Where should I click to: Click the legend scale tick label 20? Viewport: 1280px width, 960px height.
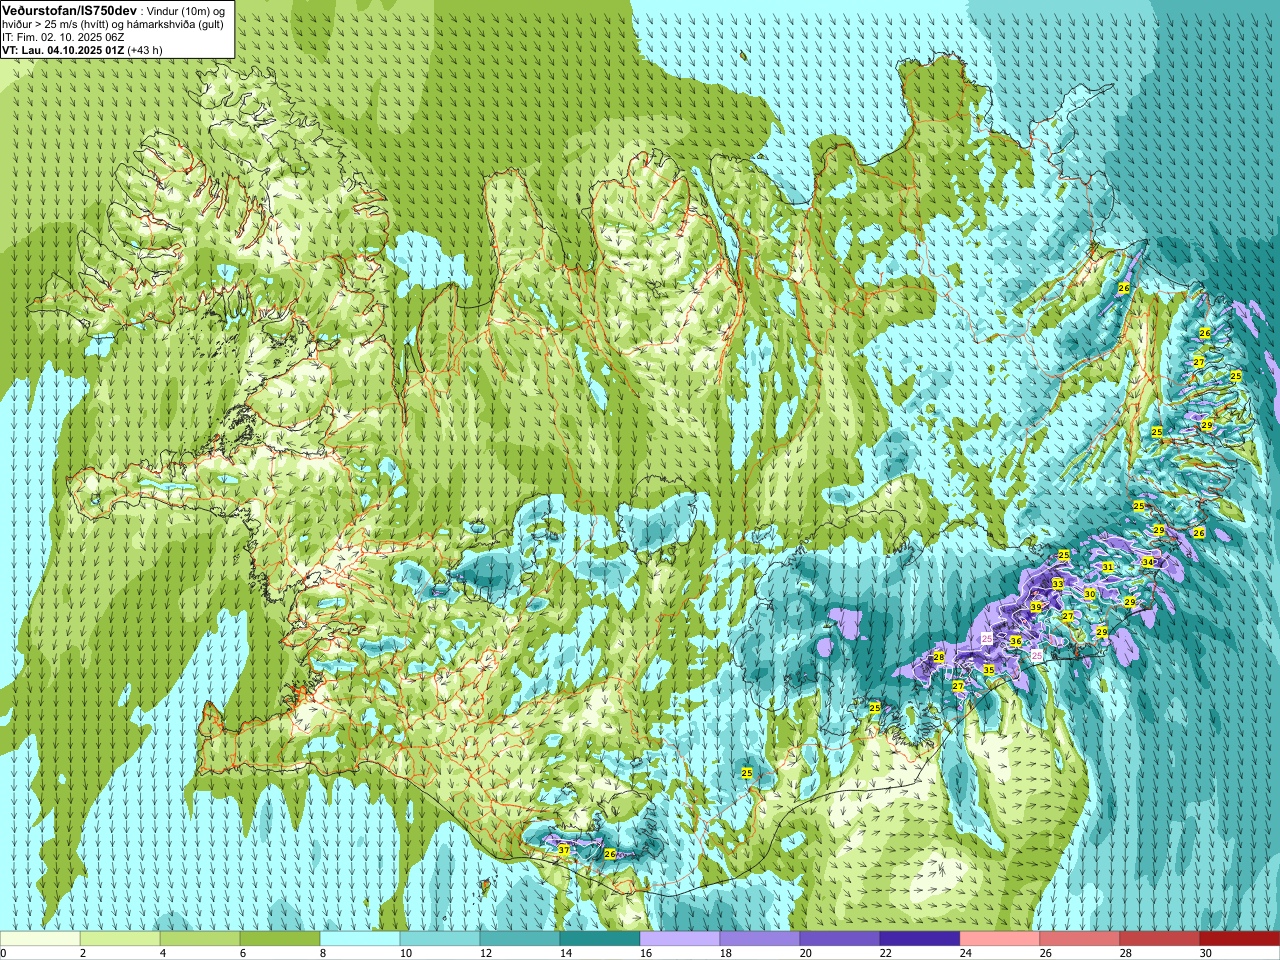click(806, 953)
